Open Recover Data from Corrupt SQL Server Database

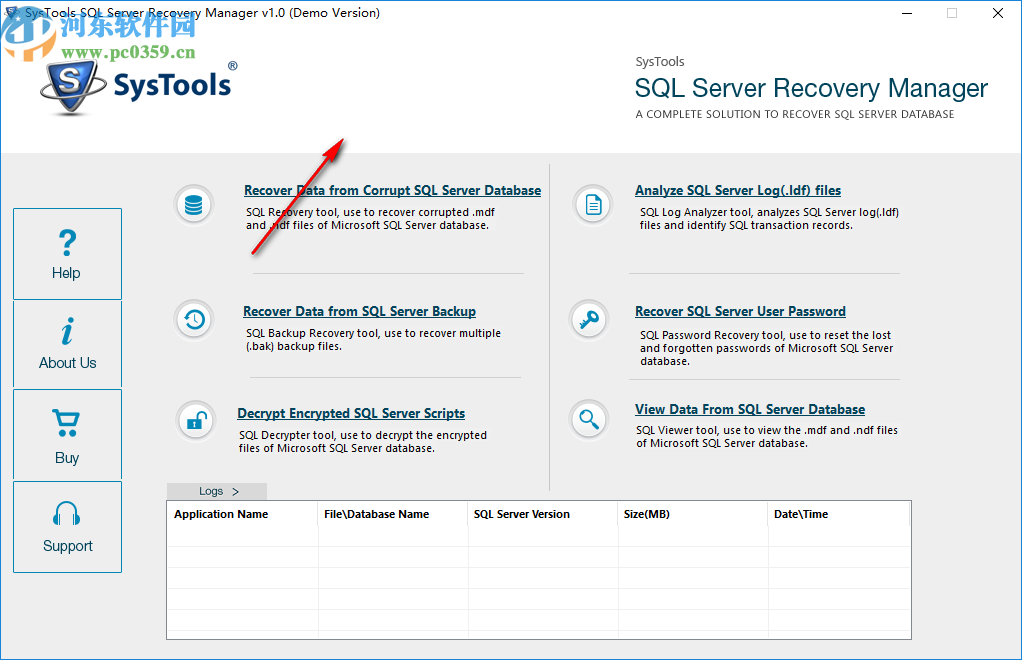pyautogui.click(x=392, y=189)
